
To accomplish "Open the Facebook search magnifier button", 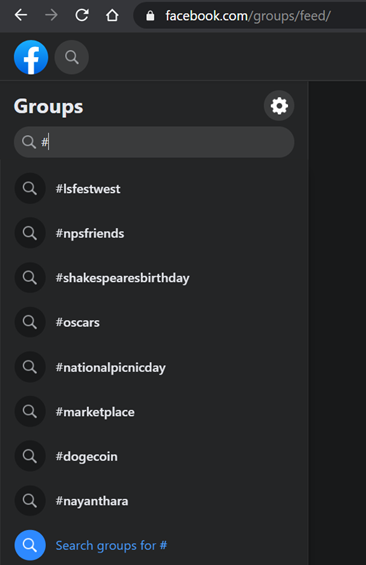I will 72,57.
